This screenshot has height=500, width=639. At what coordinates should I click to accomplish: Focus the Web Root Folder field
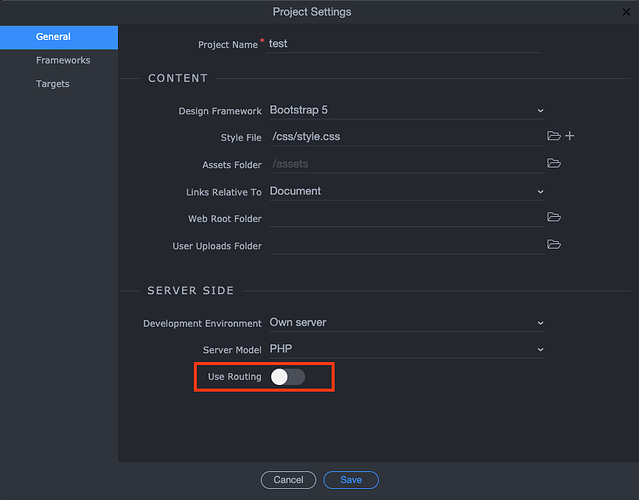[407, 218]
